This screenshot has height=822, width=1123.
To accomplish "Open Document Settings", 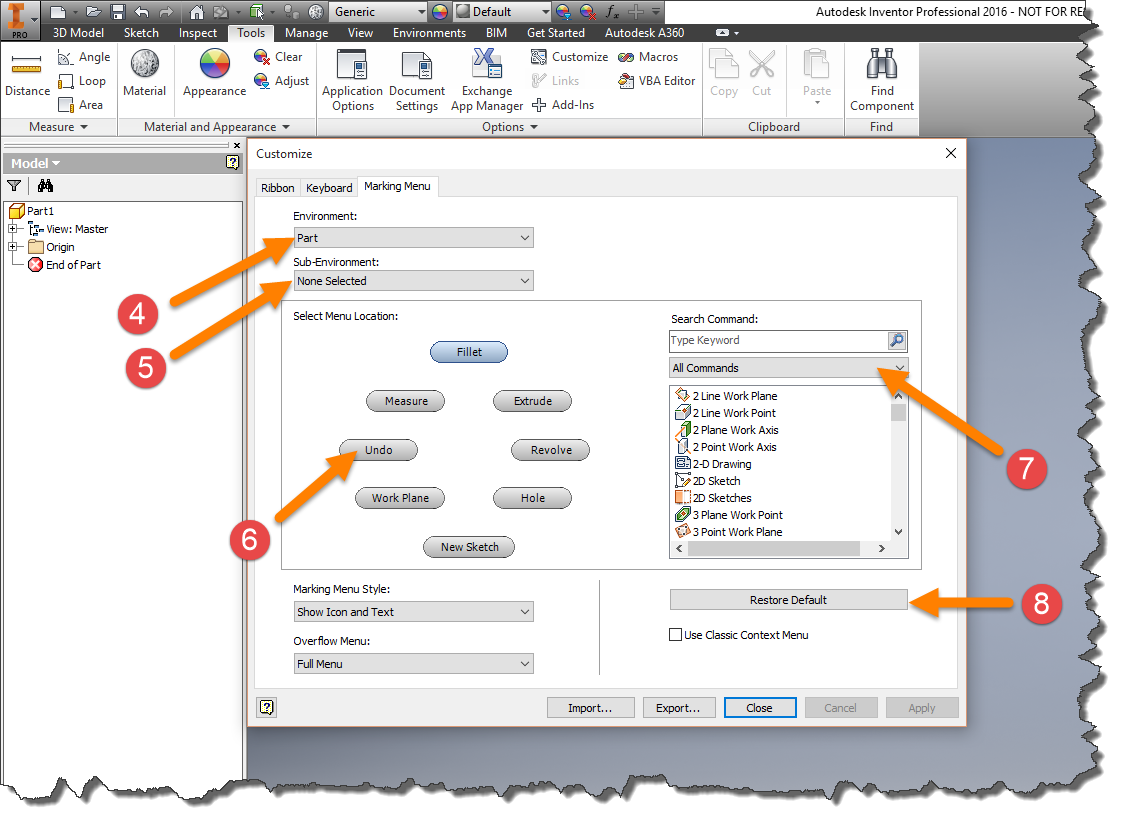I will [x=417, y=80].
